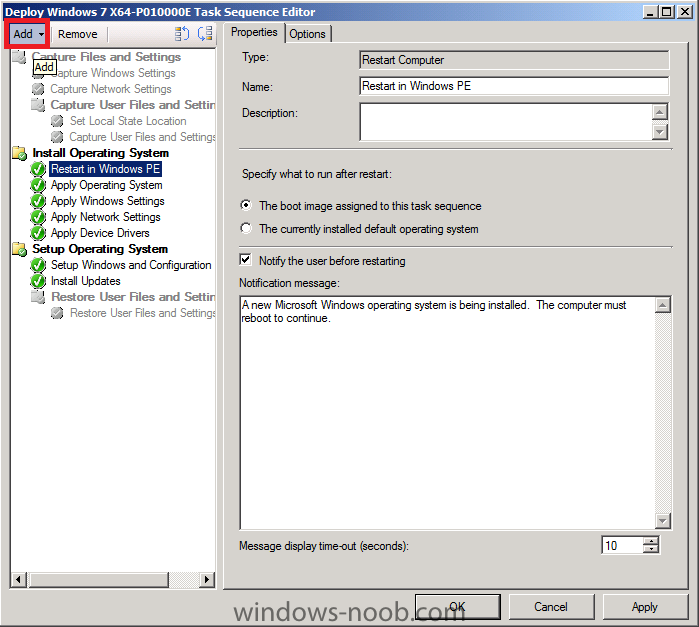Select currently installed default operating system option
Screen dimensions: 699x627
click(x=246, y=228)
